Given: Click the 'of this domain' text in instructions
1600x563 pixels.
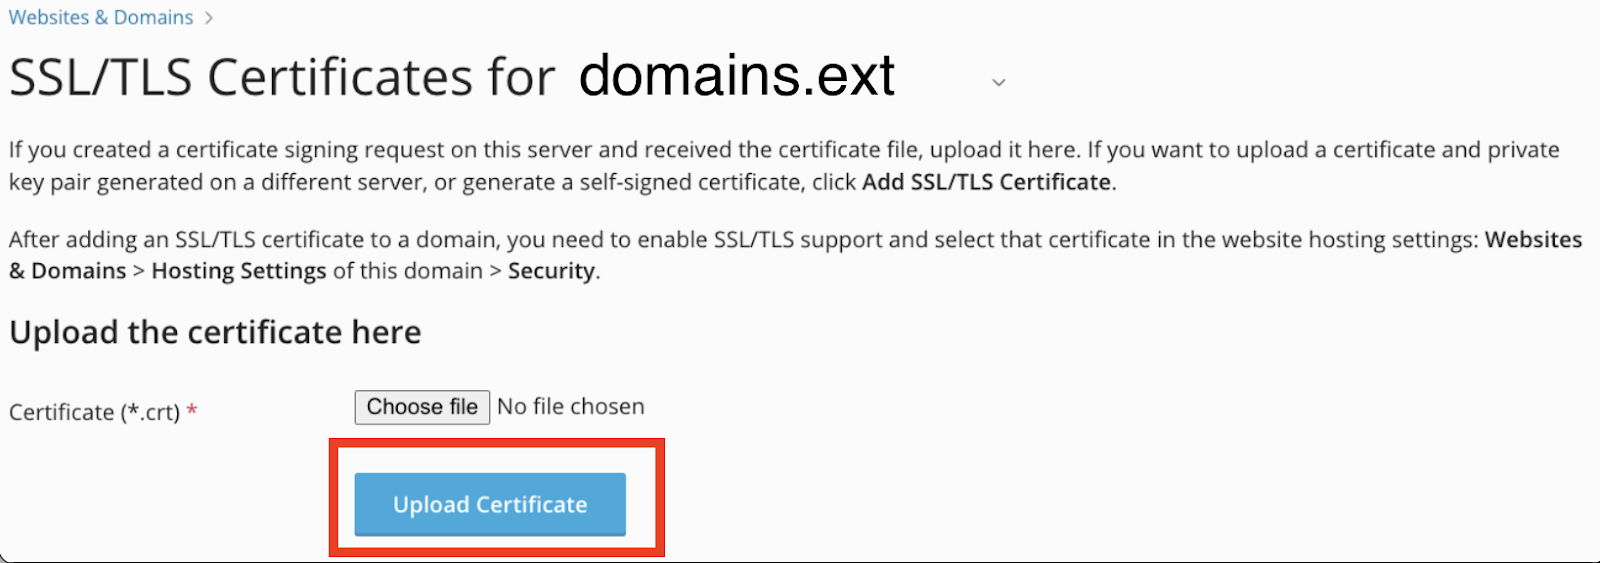Looking at the screenshot, I should pos(408,271).
